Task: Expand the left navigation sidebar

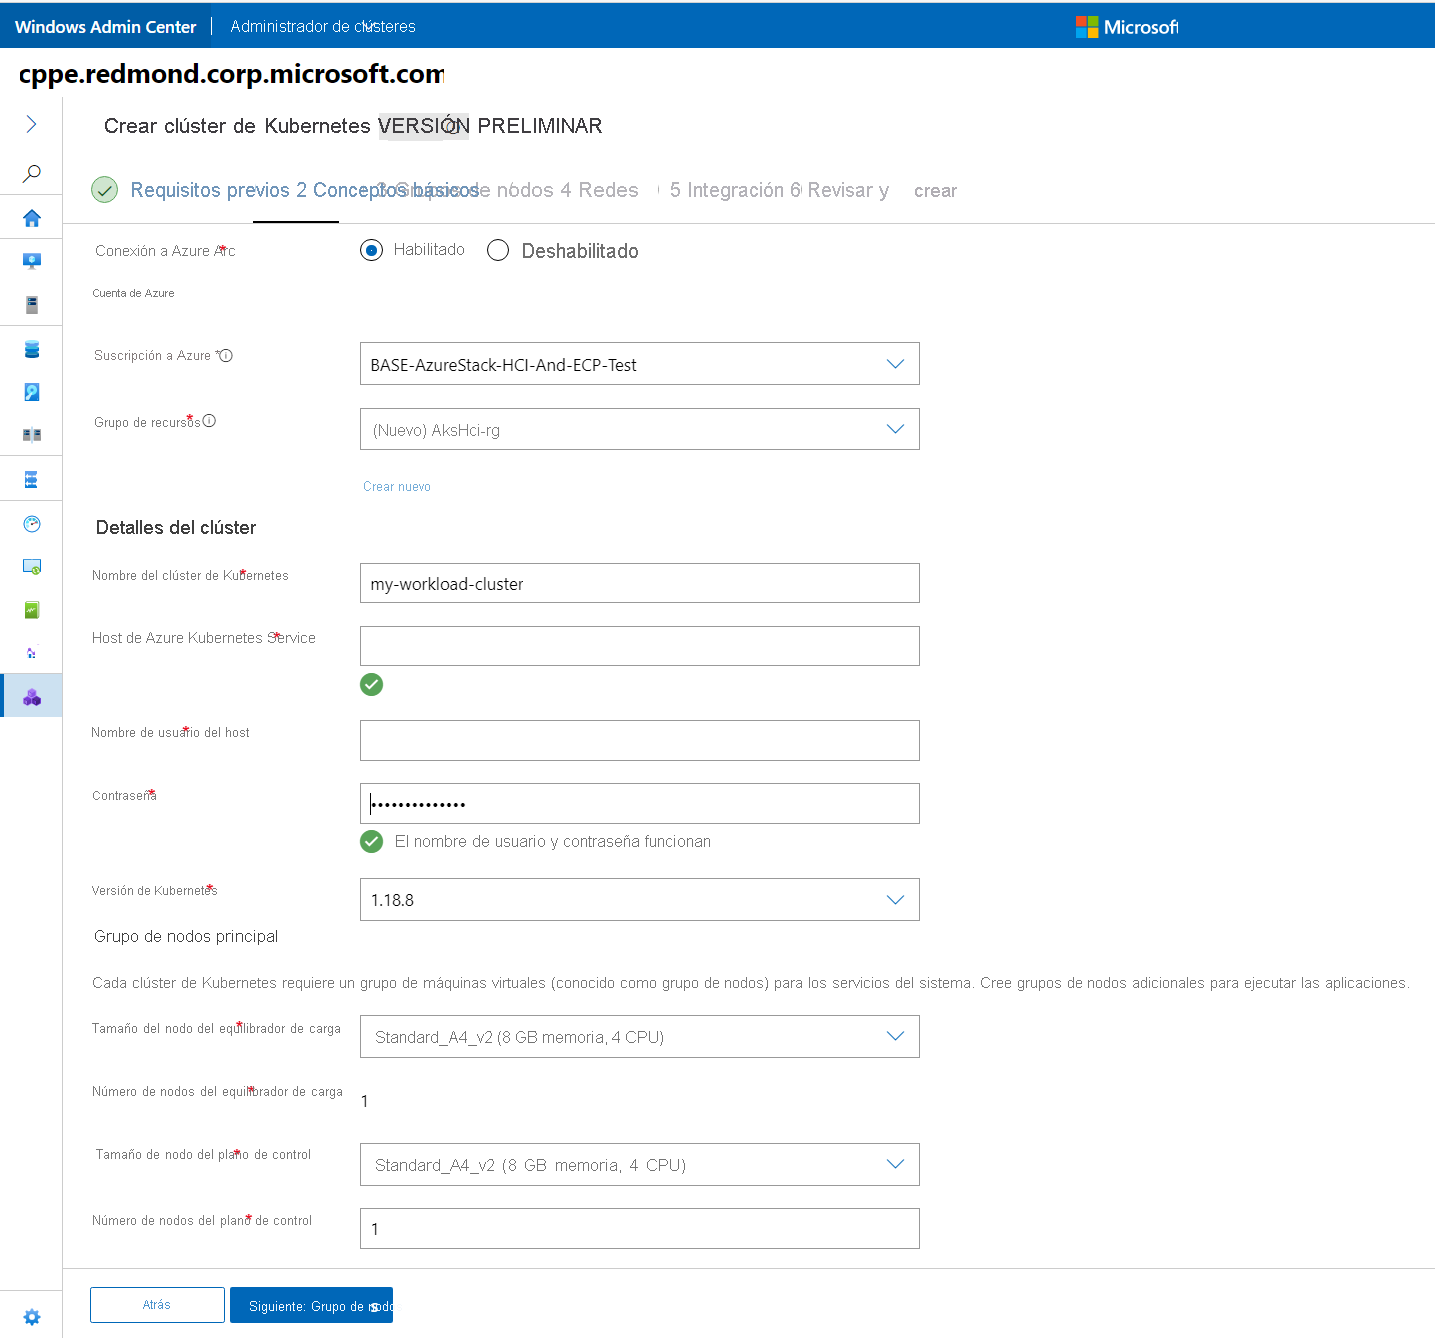Action: point(31,124)
